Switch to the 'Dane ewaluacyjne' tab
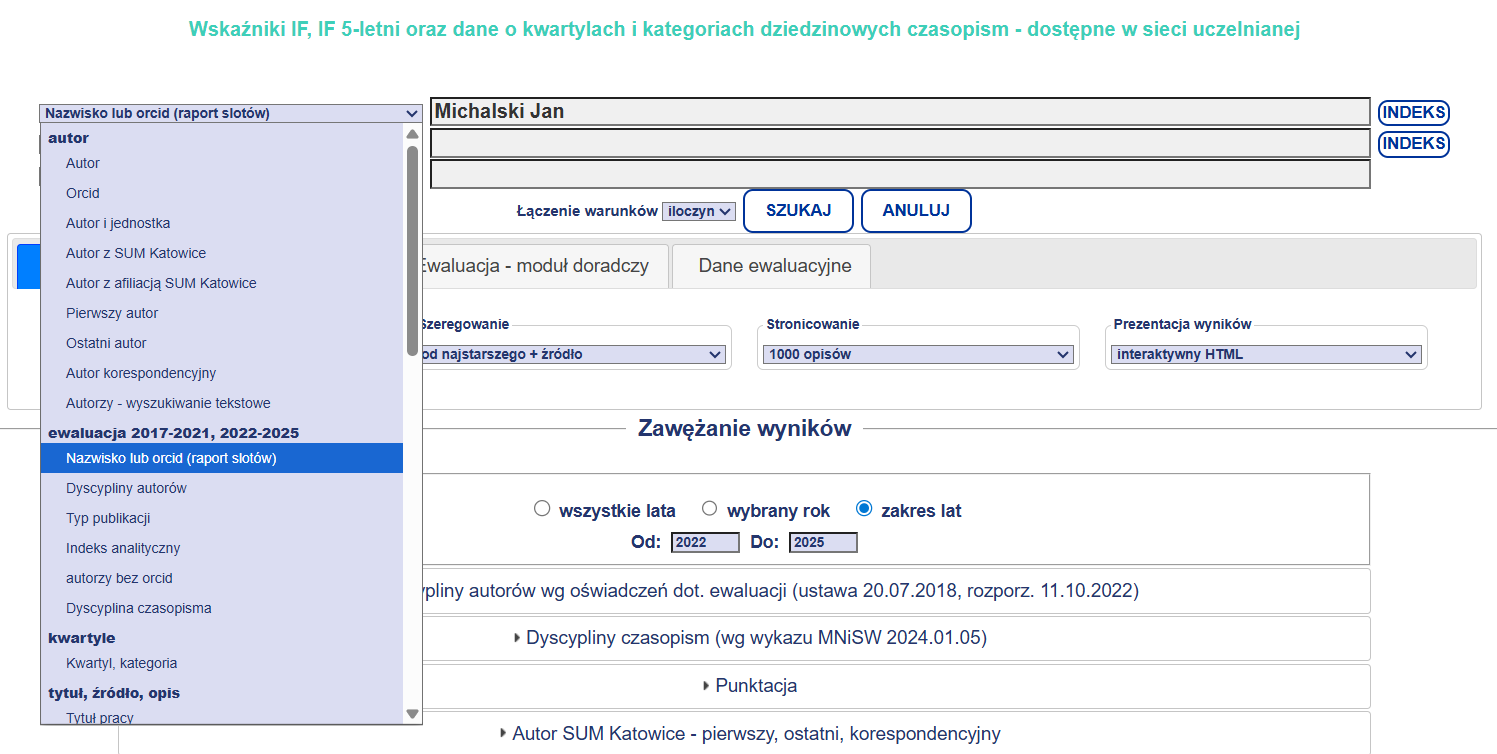This screenshot has width=1497, height=754. pyautogui.click(x=770, y=266)
